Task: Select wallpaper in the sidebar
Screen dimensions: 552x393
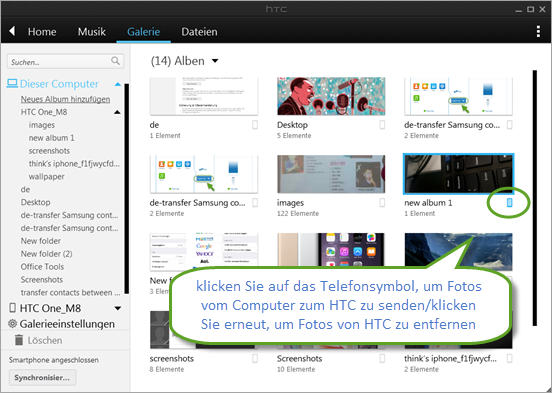Action: [x=46, y=177]
